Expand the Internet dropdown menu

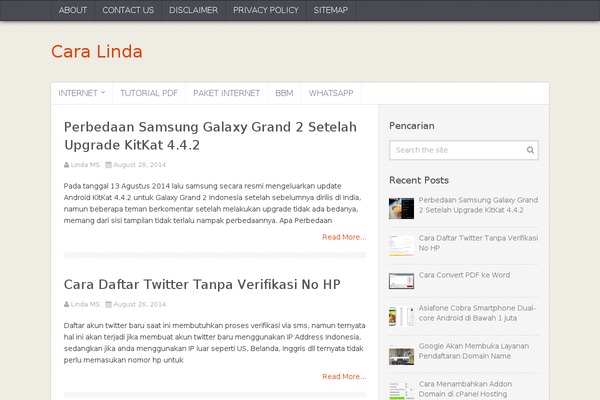pos(82,93)
